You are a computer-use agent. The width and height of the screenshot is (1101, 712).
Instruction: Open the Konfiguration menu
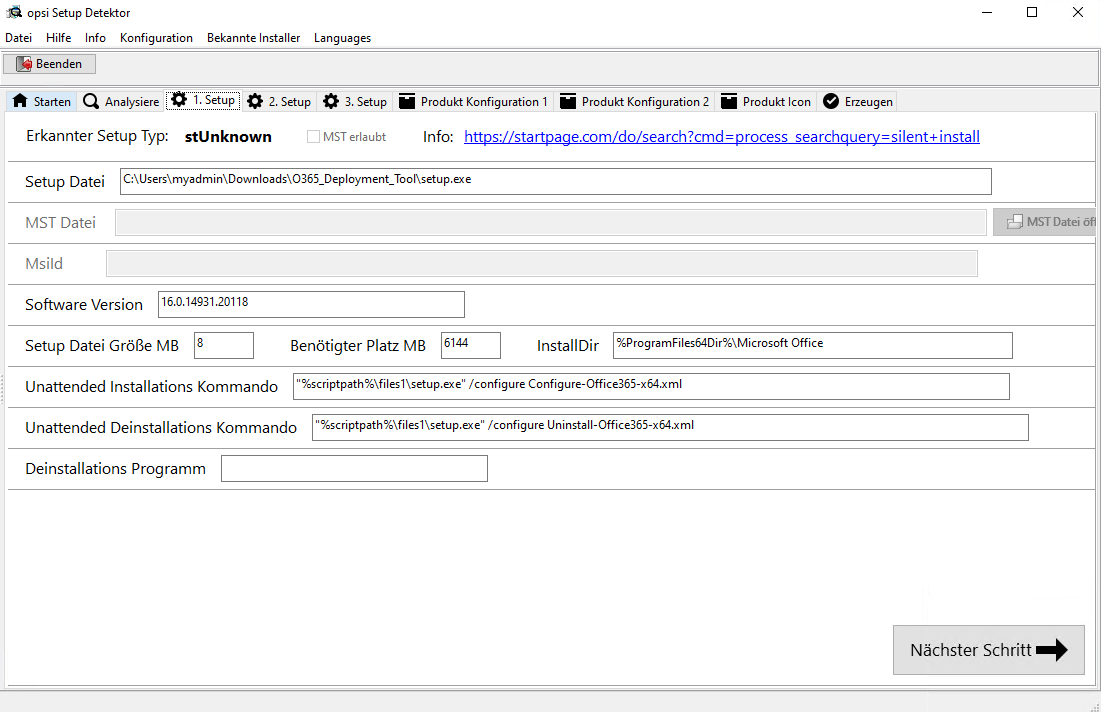156,38
